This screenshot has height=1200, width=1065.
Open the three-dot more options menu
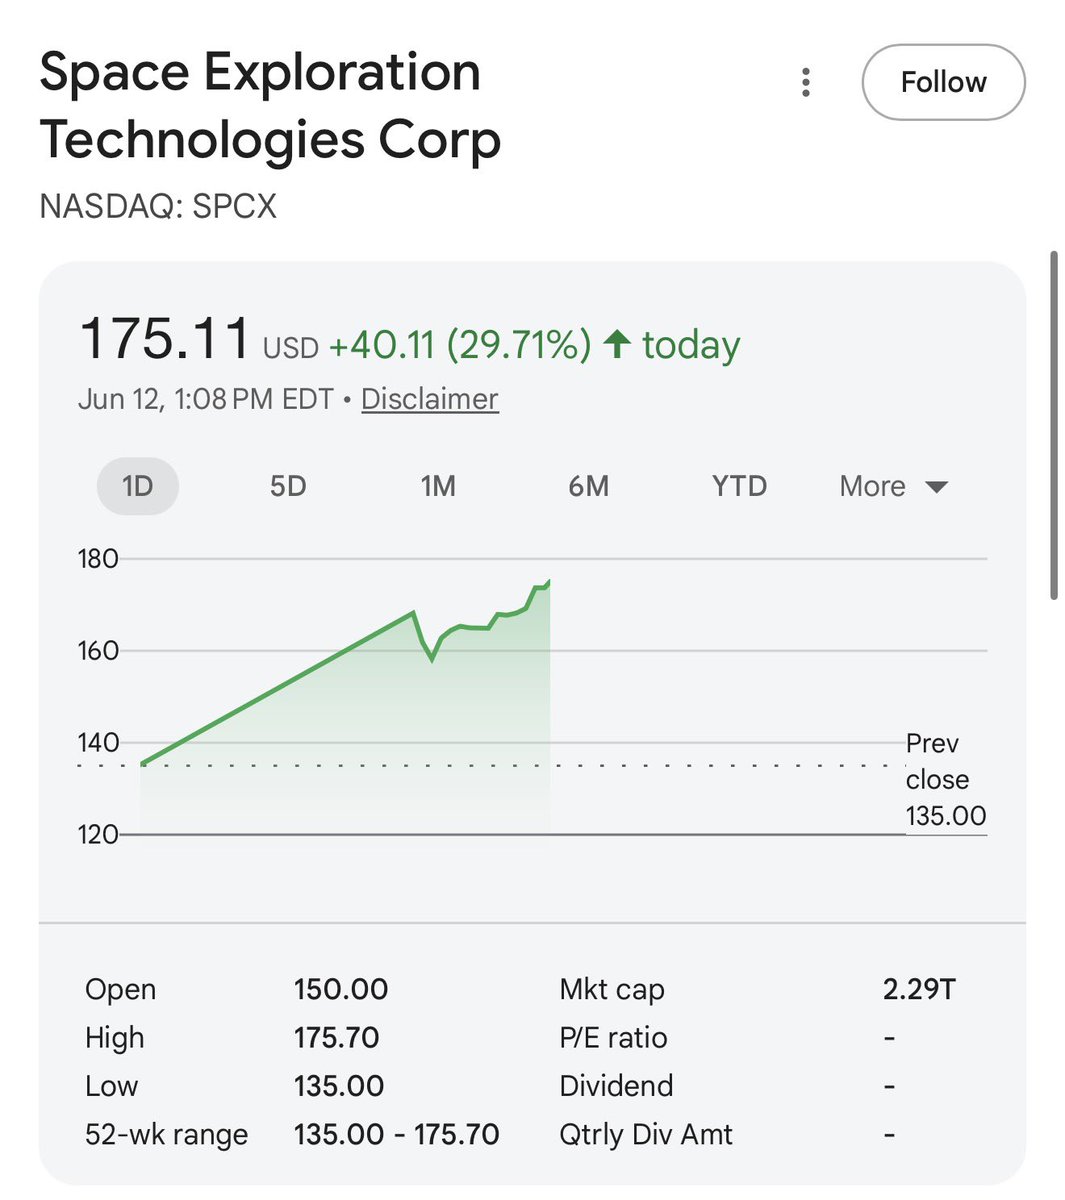click(806, 82)
